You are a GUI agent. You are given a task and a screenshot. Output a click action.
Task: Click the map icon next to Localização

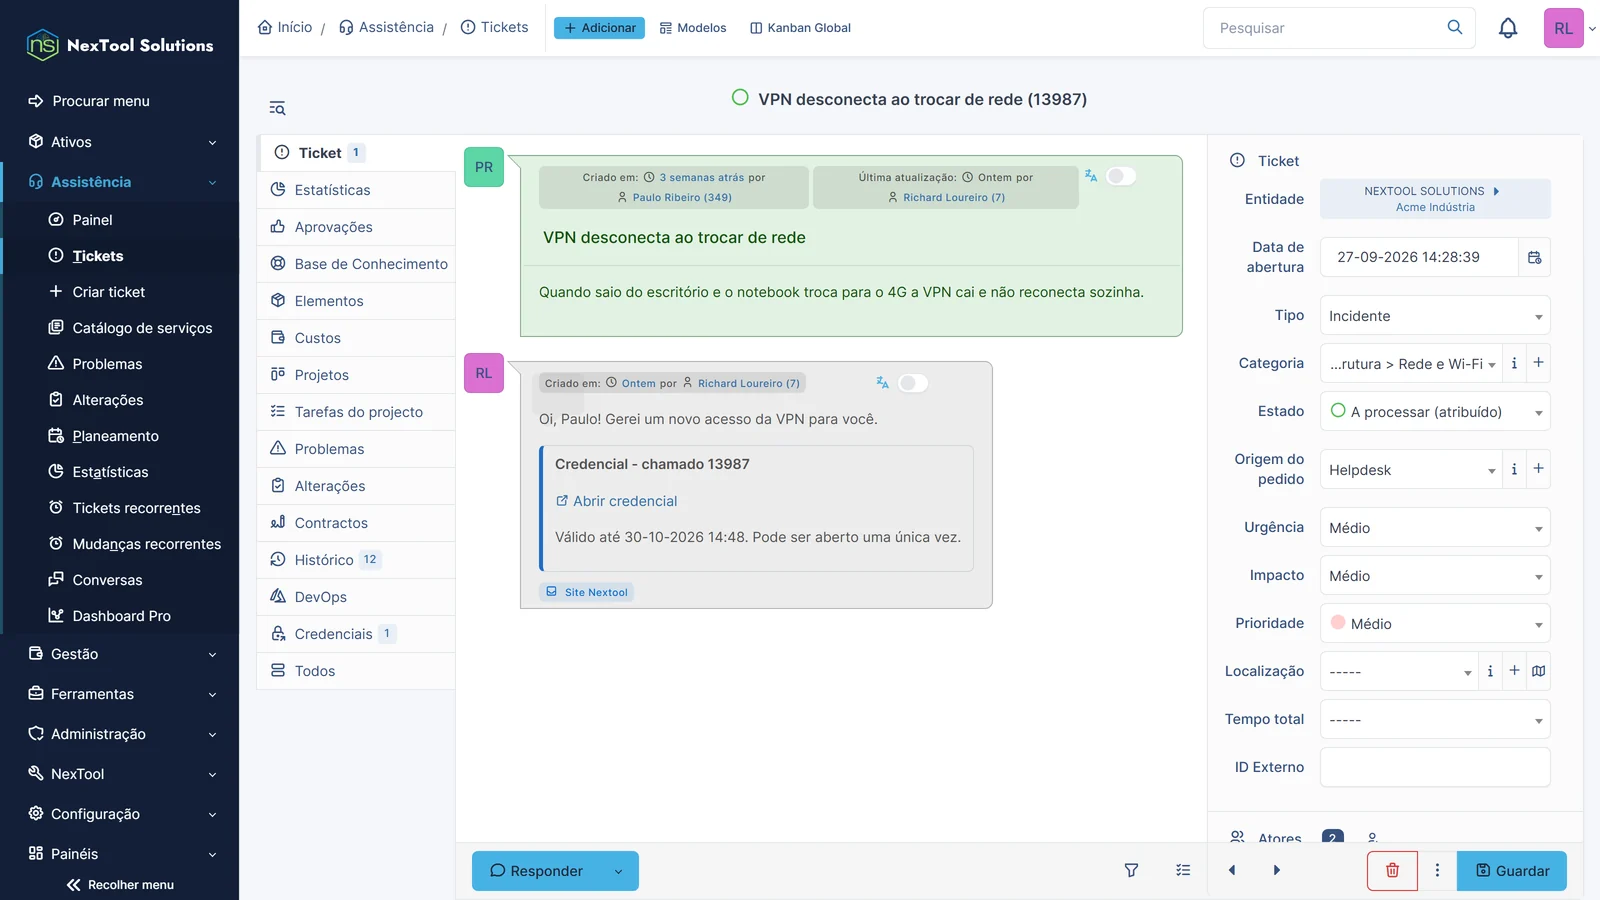tap(1539, 671)
